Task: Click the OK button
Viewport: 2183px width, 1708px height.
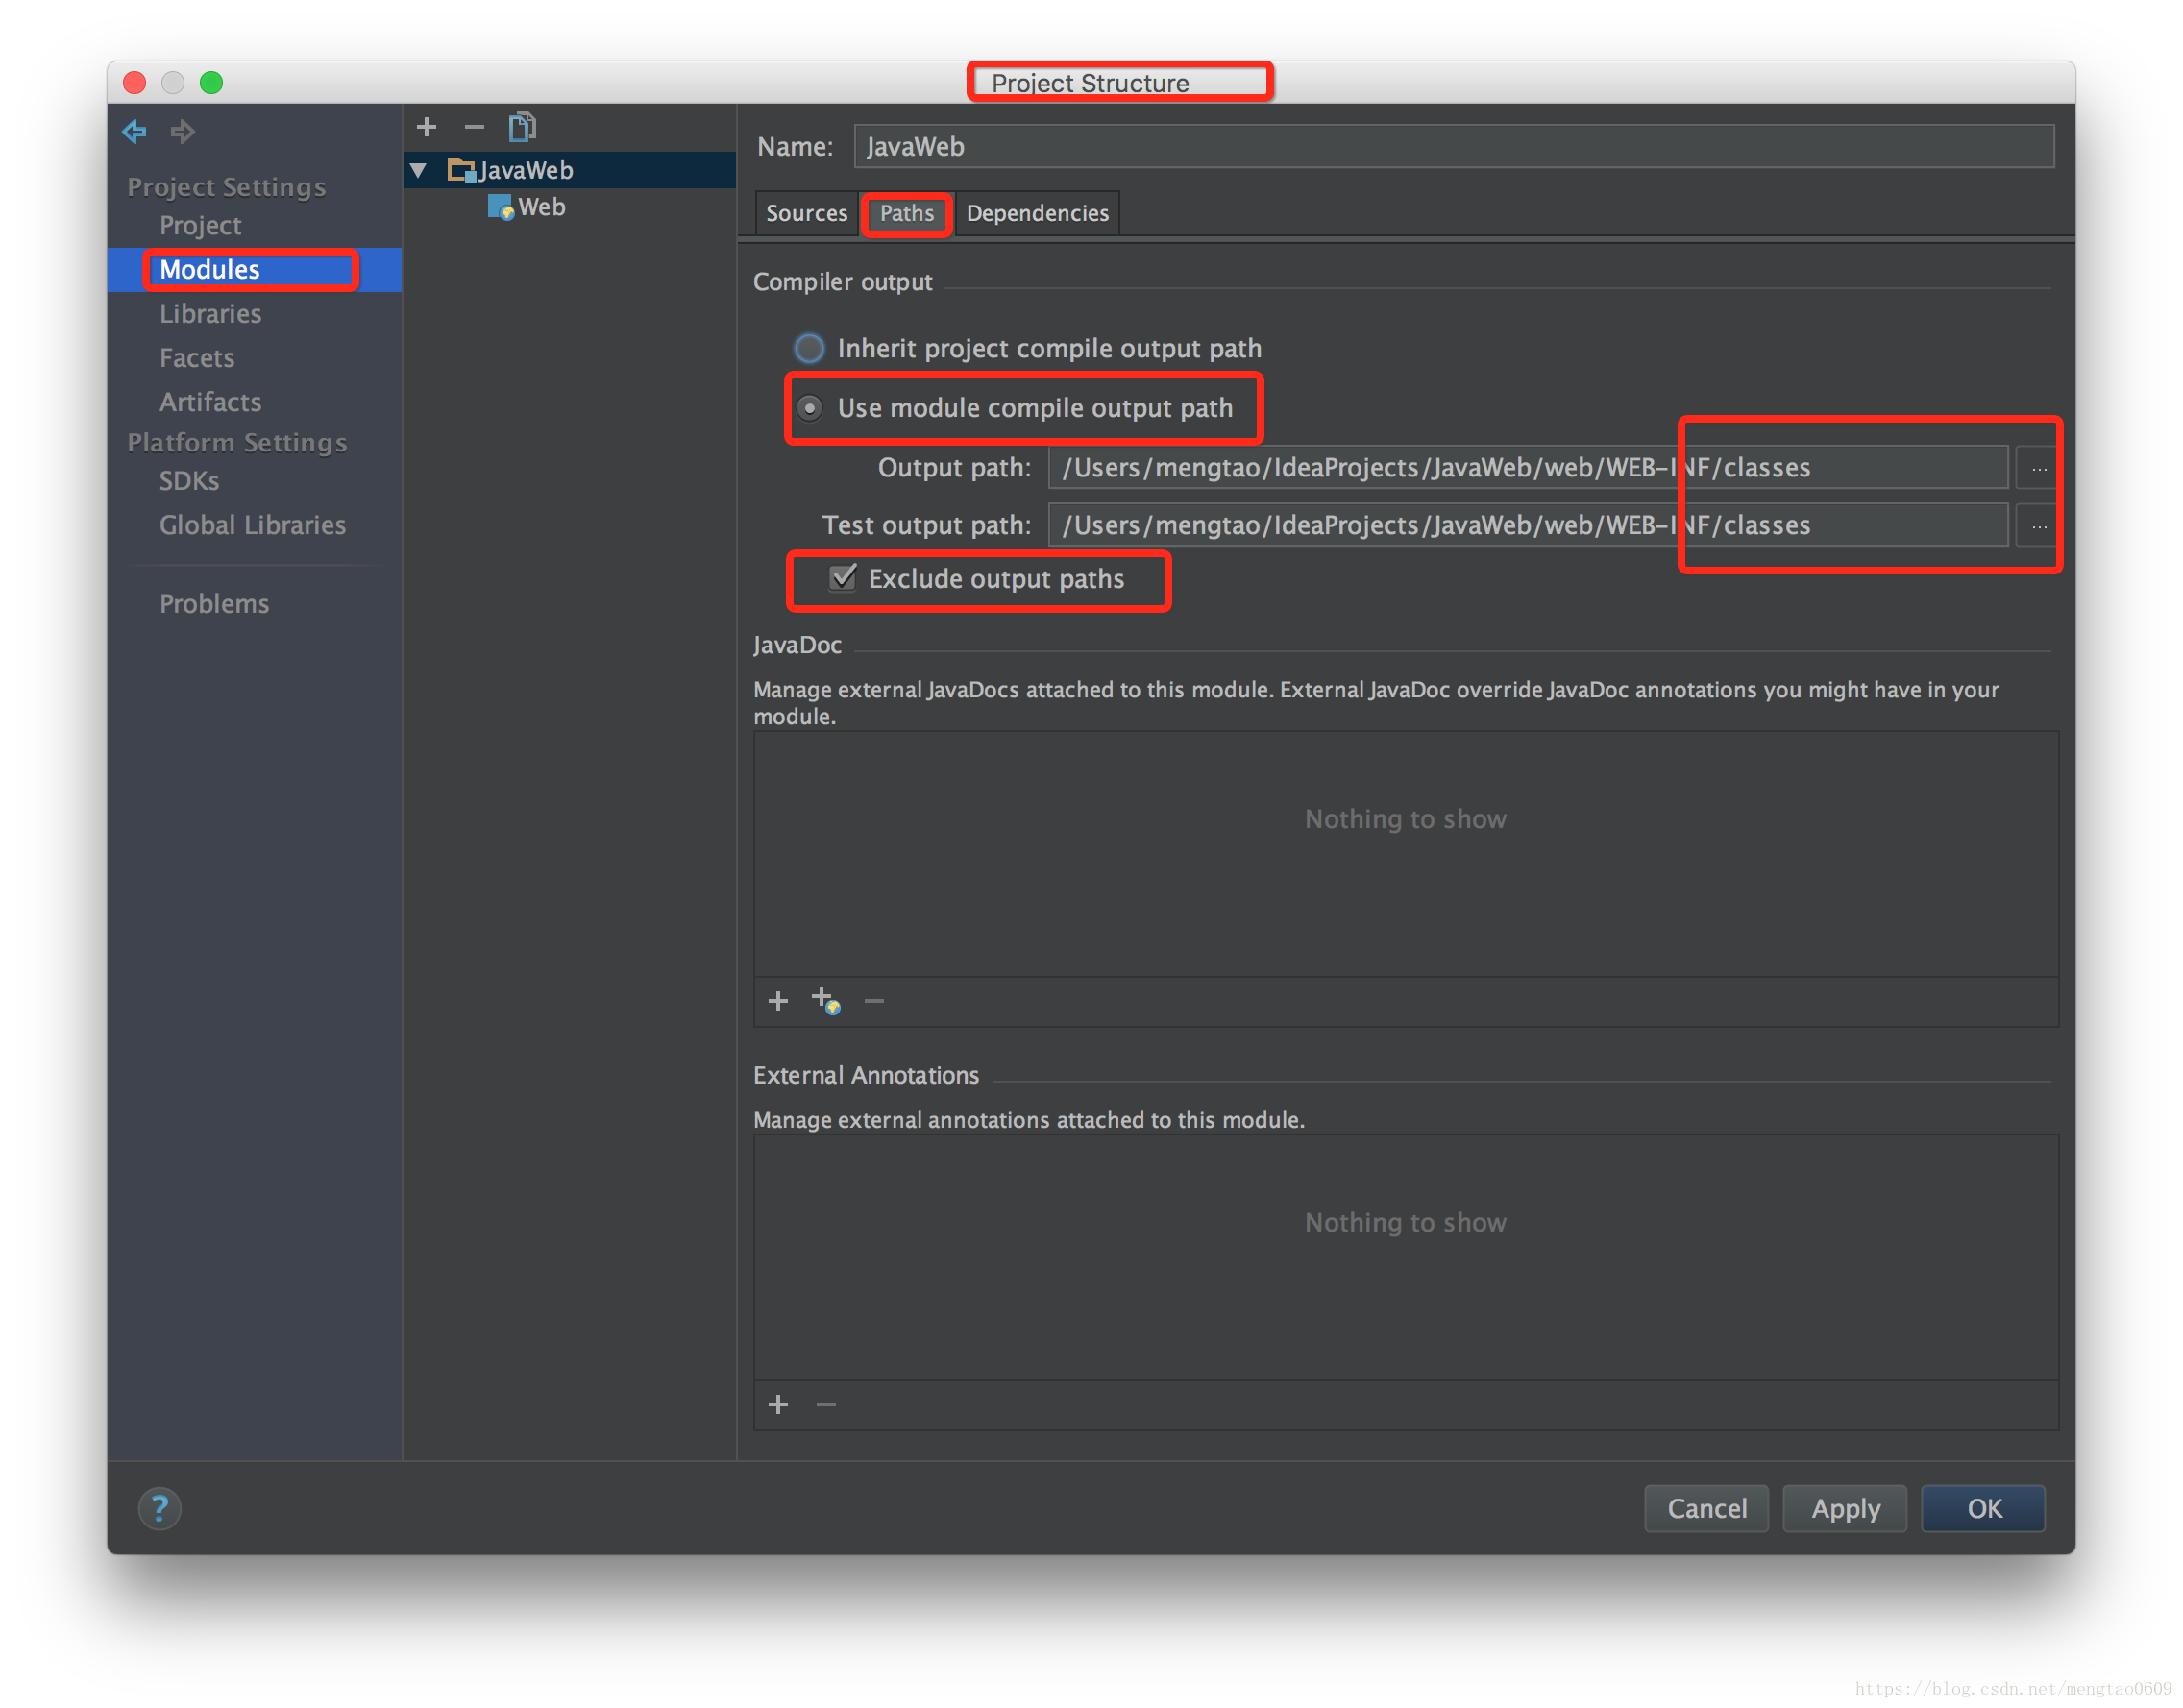Action: (x=1984, y=1508)
